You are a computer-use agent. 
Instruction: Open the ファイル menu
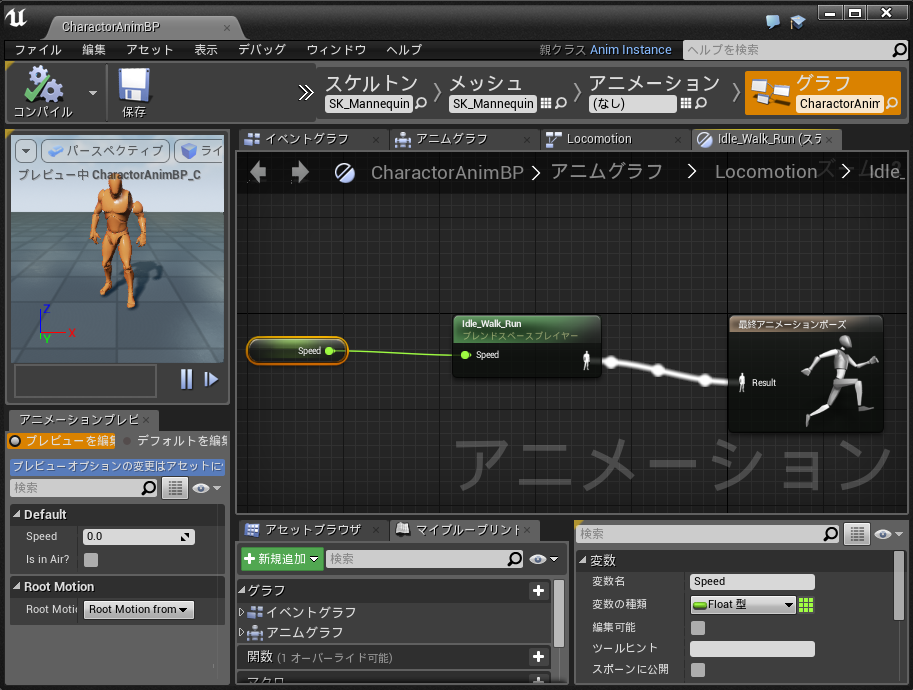[x=38, y=50]
